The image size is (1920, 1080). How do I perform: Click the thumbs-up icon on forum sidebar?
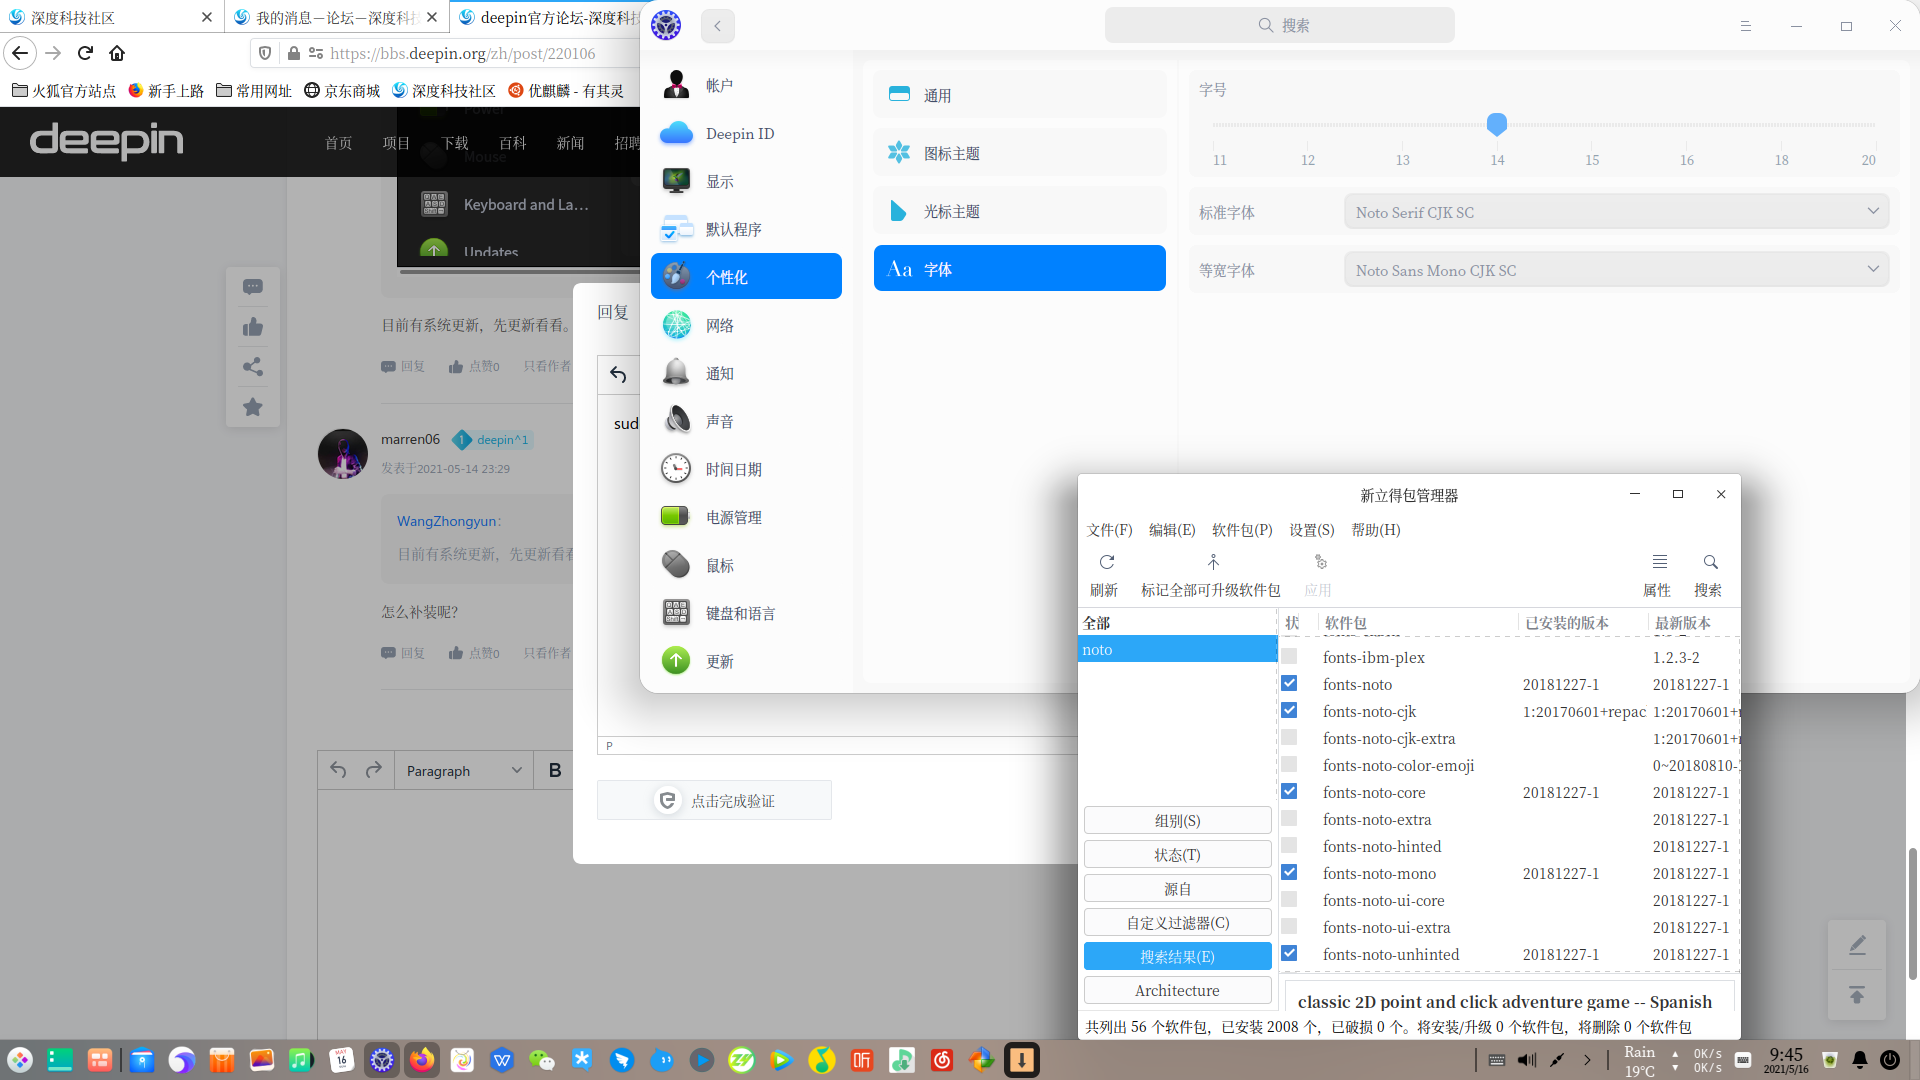253,327
